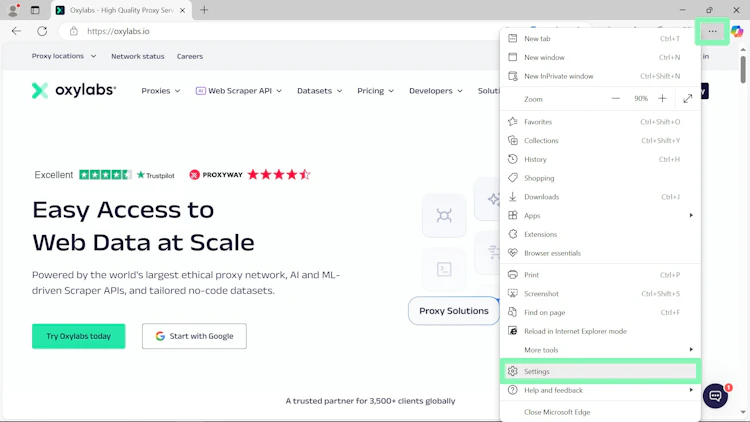This screenshot has height=422, width=750.
Task: Expand the Developers dropdown
Action: pyautogui.click(x=436, y=90)
